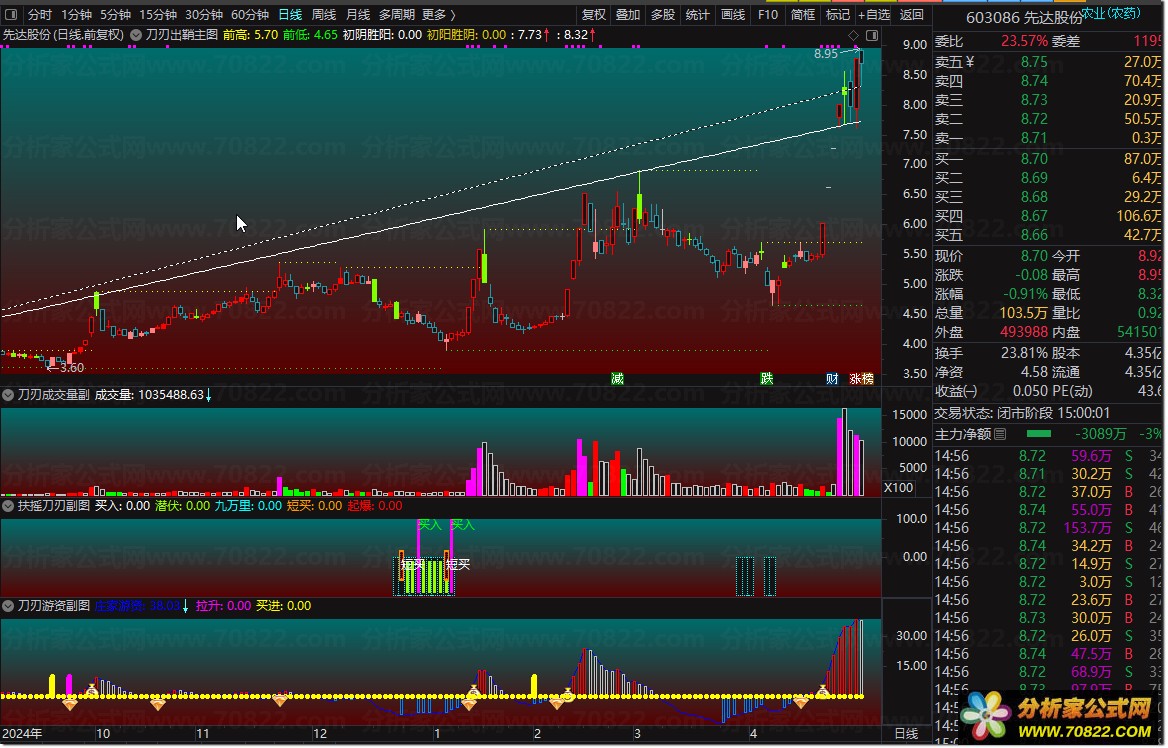The image size is (1168, 748).
Task: Switch to 月线 monthly chart
Action: click(x=358, y=14)
